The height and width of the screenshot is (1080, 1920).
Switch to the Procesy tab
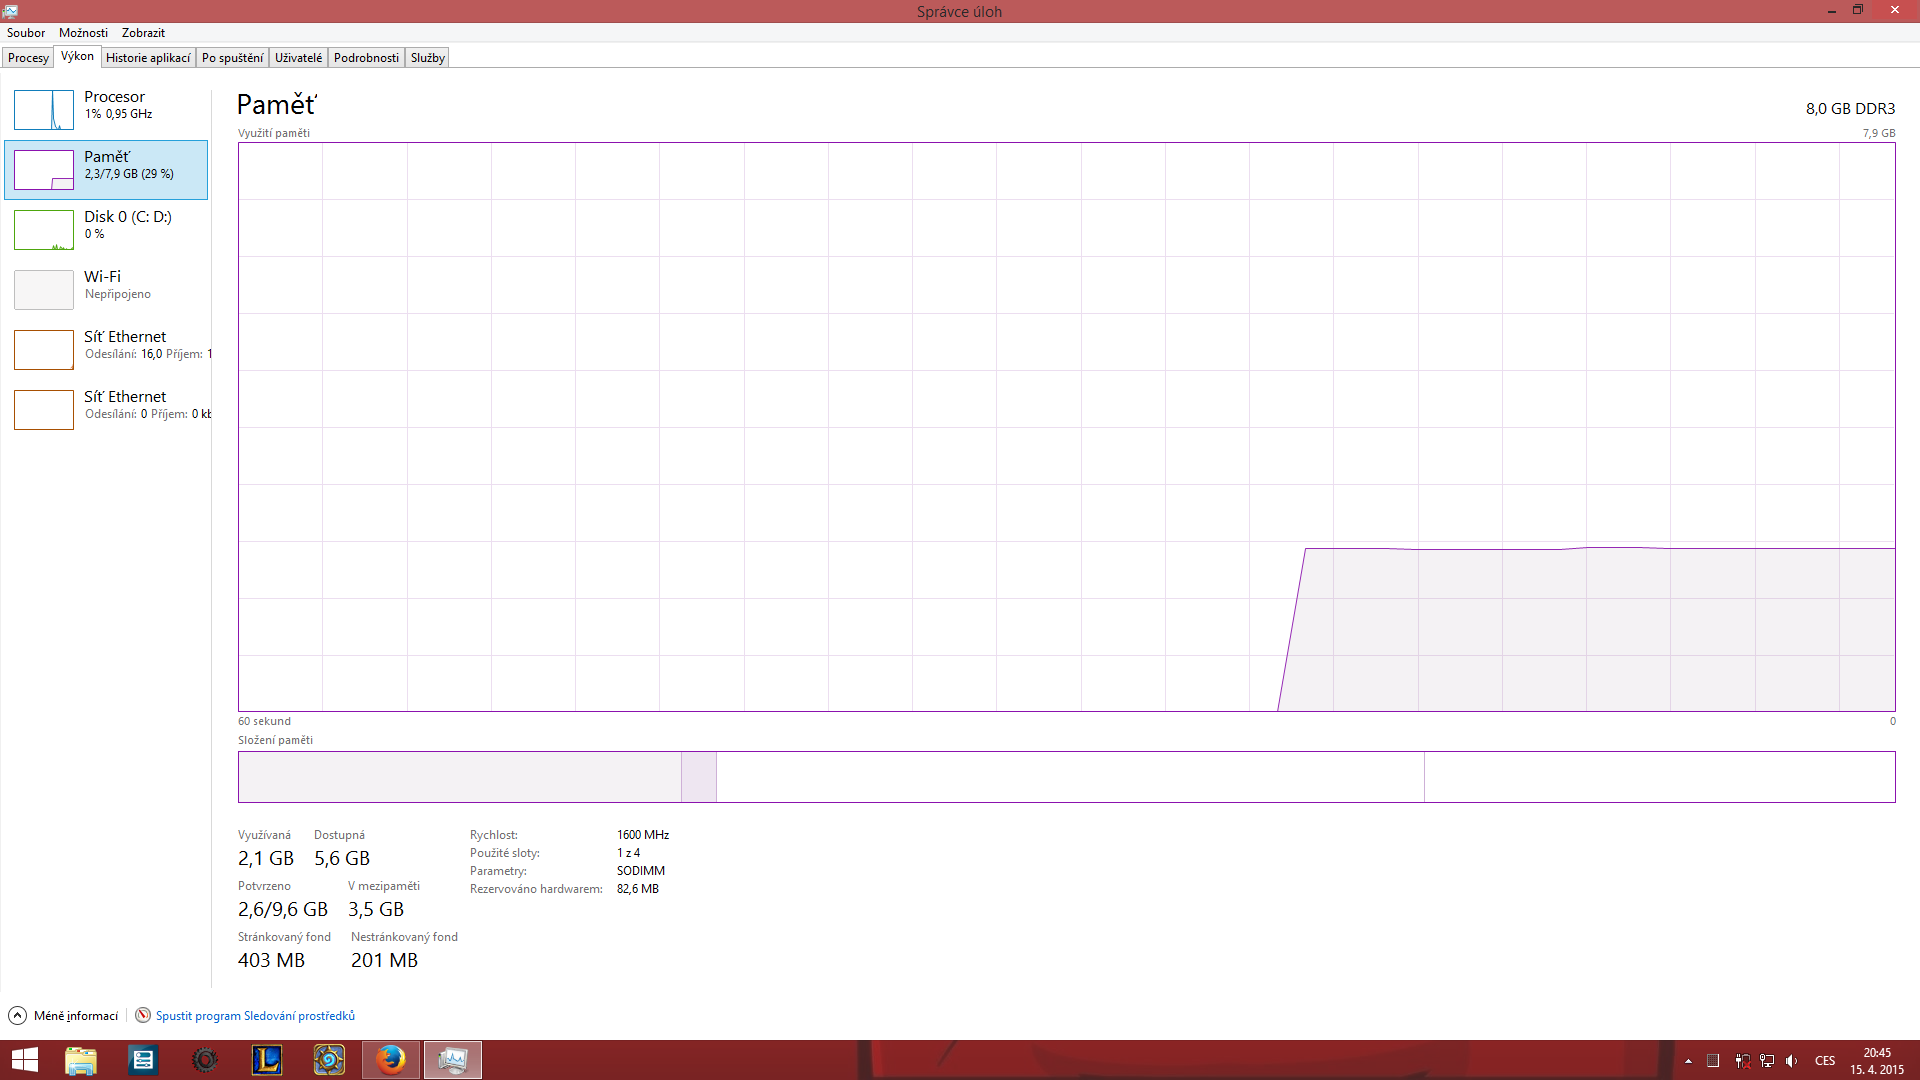(28, 58)
